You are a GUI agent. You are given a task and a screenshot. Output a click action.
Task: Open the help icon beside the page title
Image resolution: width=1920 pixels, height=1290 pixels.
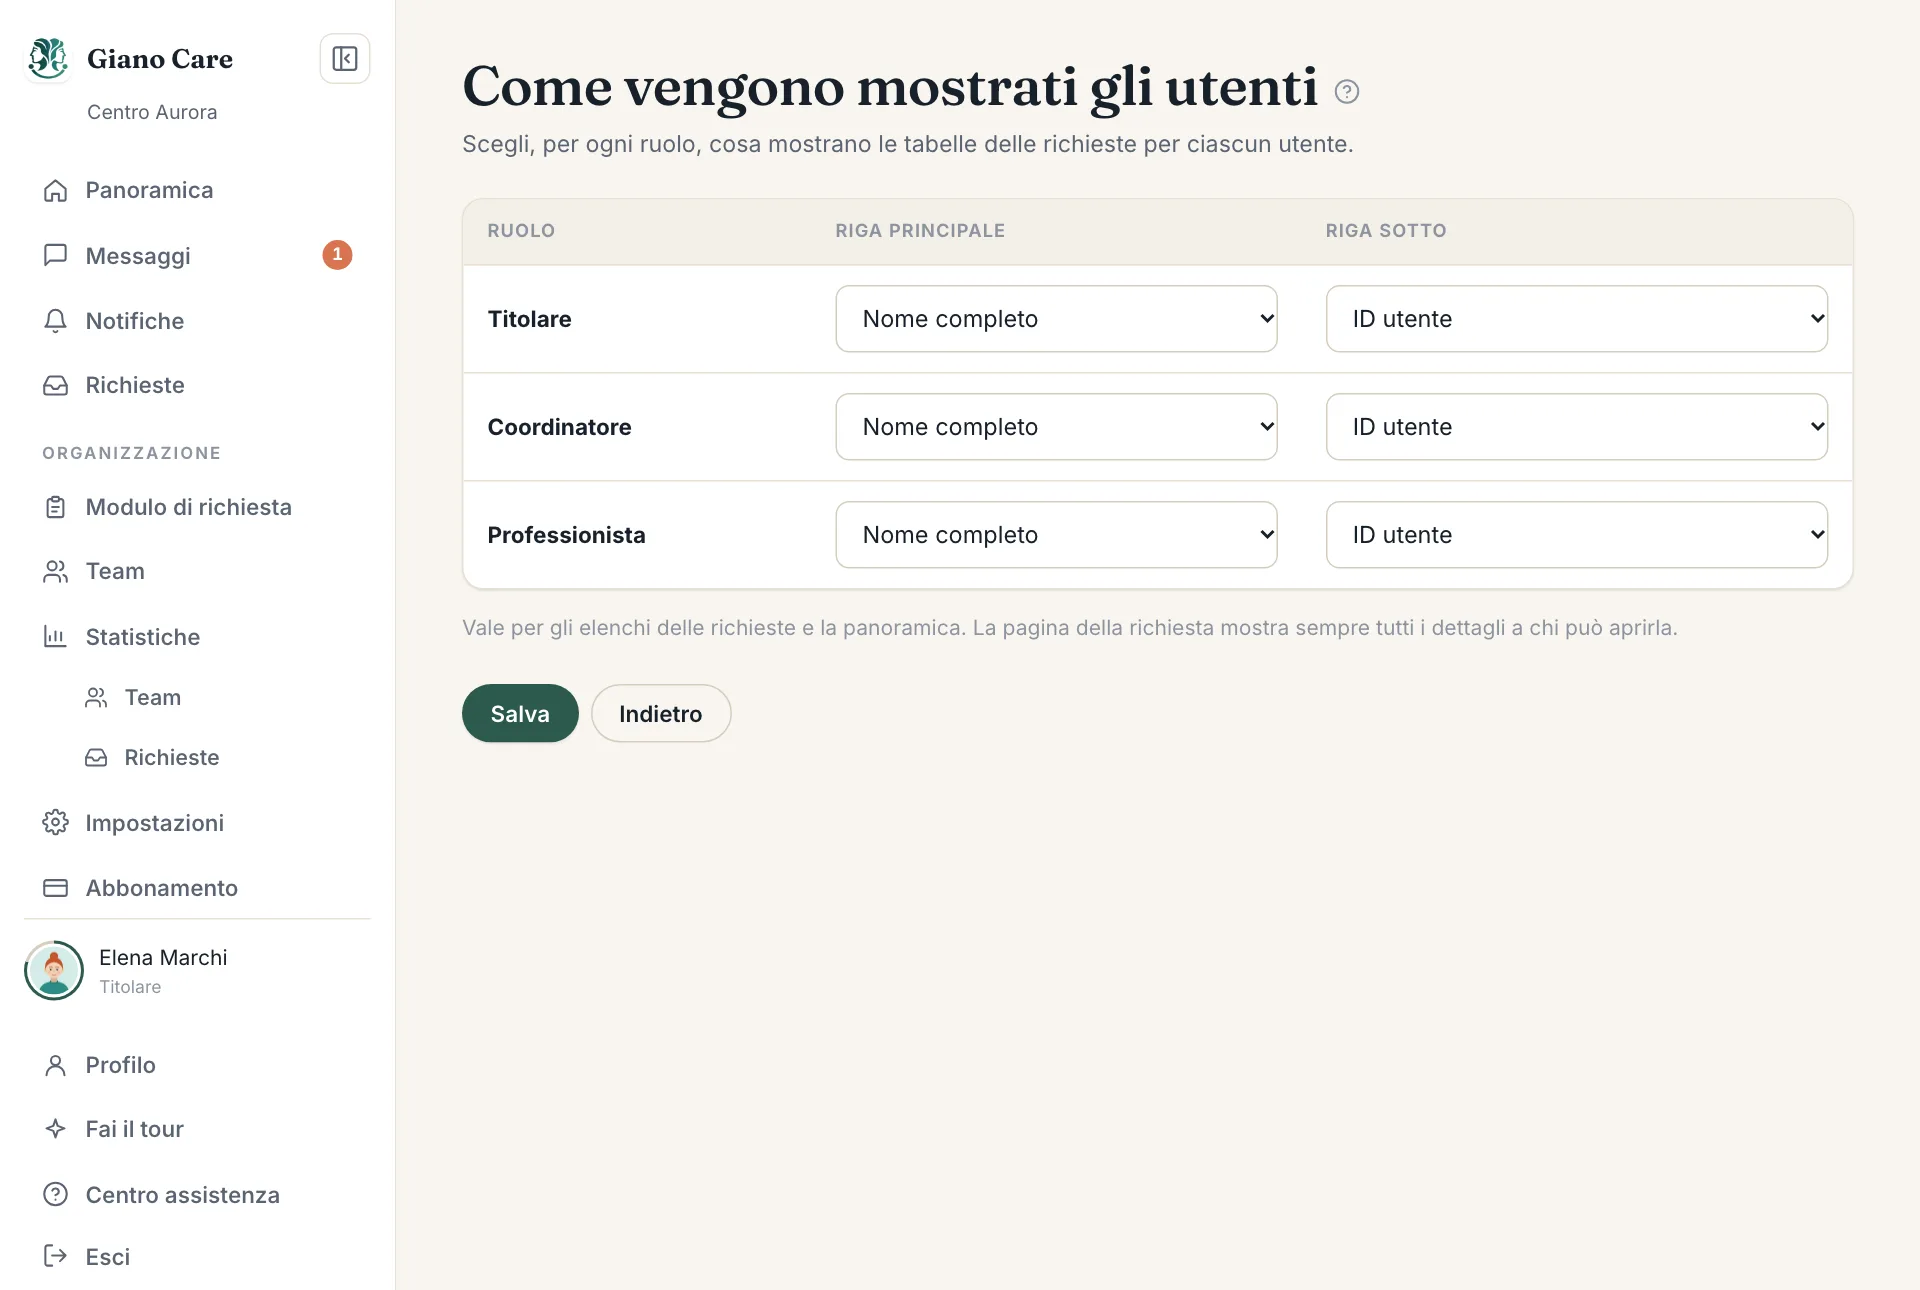[x=1347, y=92]
